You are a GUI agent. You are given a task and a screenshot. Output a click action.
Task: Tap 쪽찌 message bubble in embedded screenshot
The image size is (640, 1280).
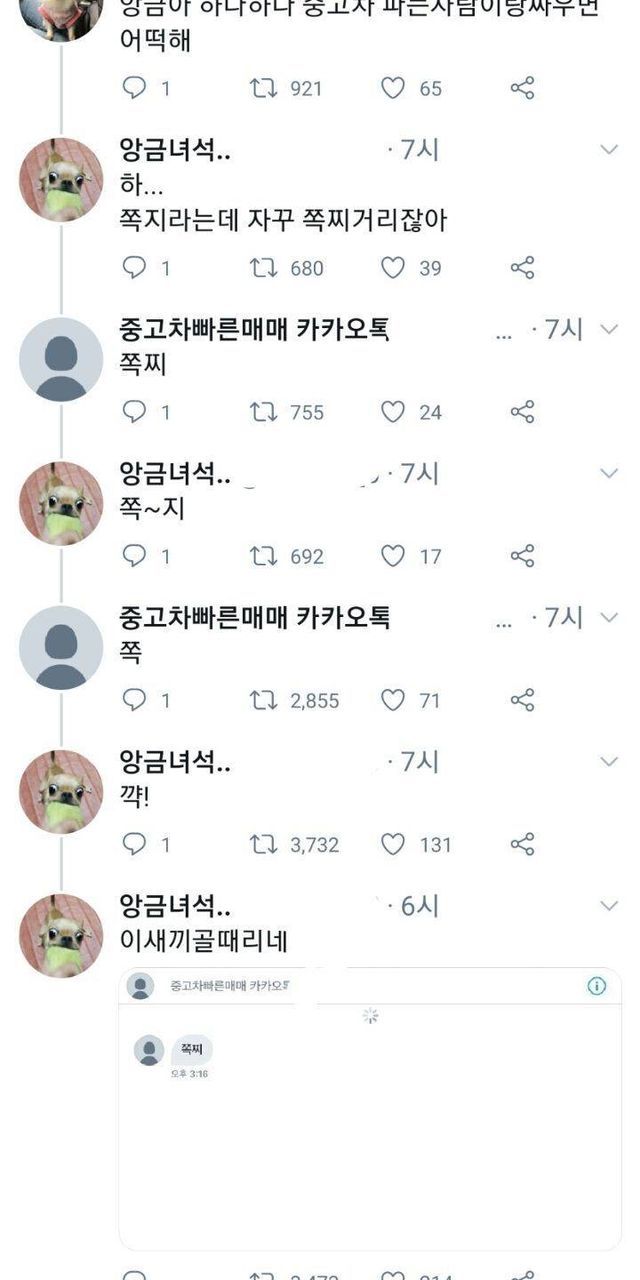click(191, 1049)
